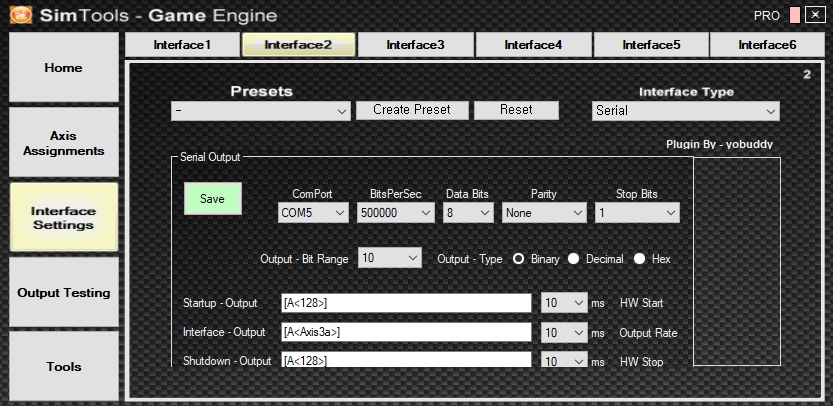Open the Interface Type dropdown showing Serial
This screenshot has width=833, height=406.
point(686,111)
